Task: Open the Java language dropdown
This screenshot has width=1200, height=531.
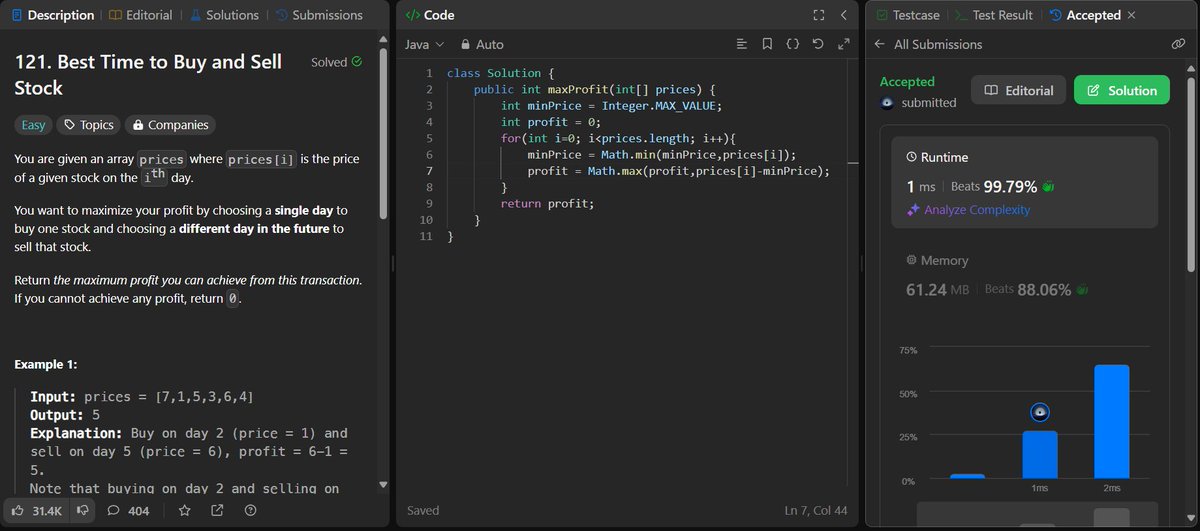Action: click(x=423, y=44)
